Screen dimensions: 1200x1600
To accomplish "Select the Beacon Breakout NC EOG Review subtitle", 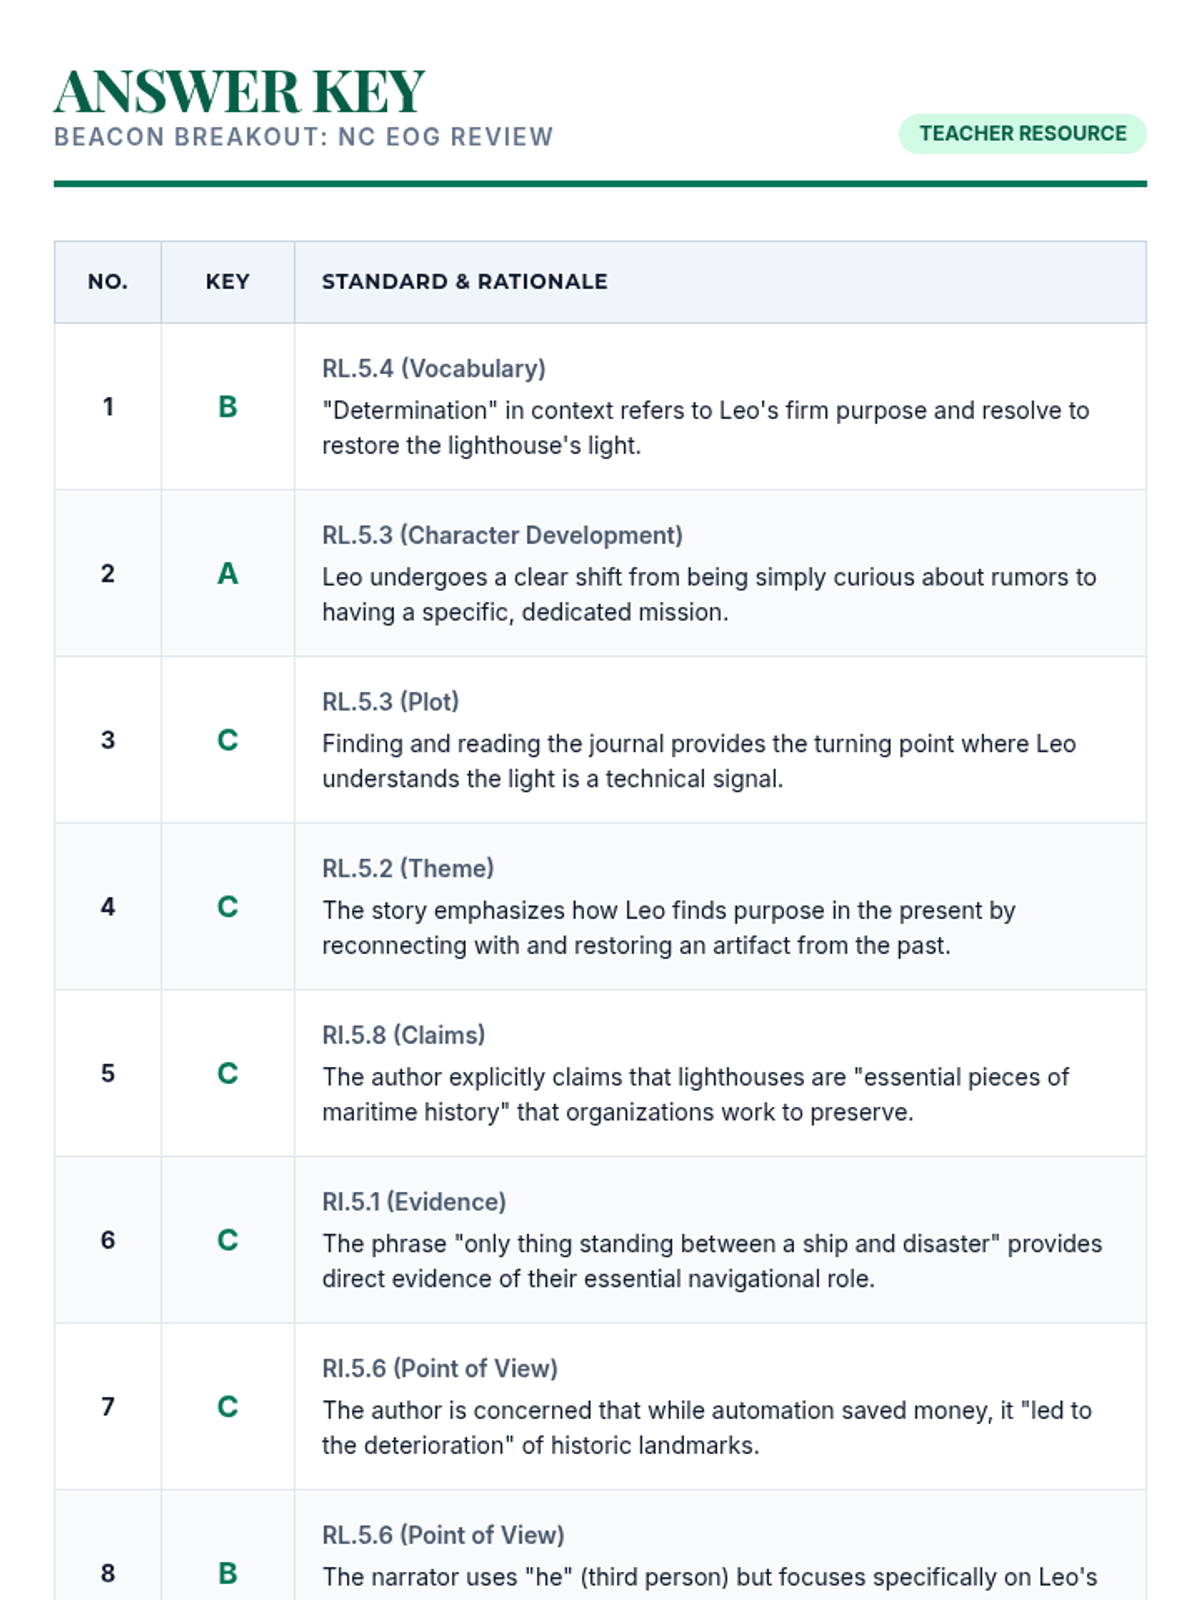I will coord(303,137).
